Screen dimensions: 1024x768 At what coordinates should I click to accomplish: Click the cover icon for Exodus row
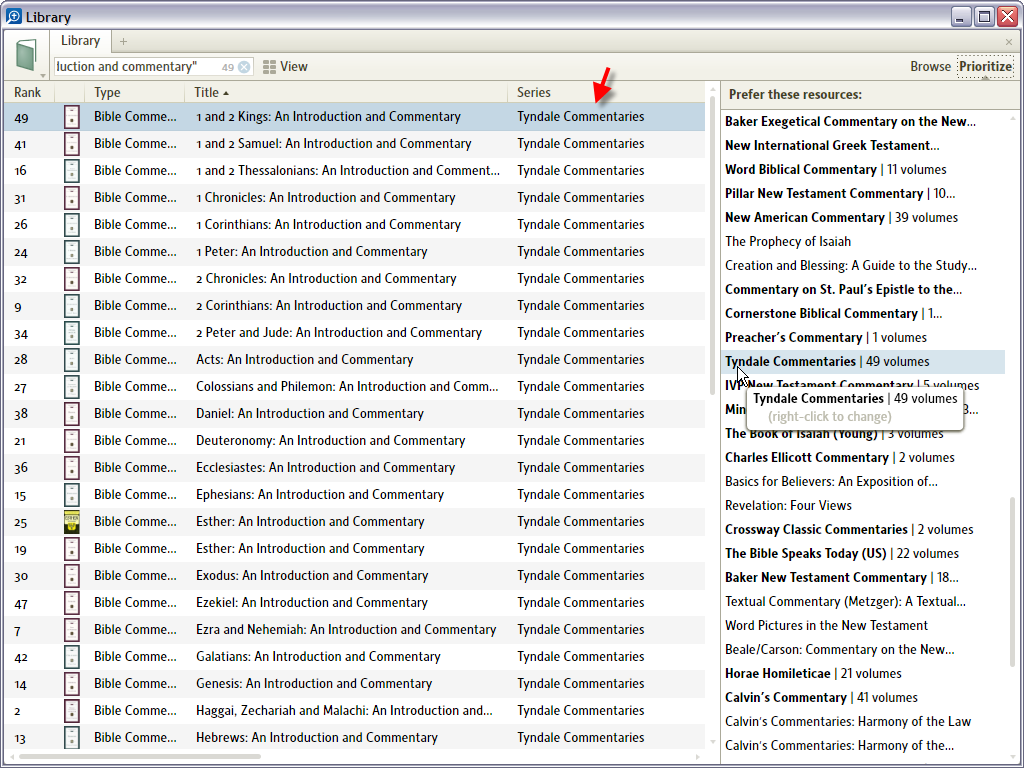[71, 576]
